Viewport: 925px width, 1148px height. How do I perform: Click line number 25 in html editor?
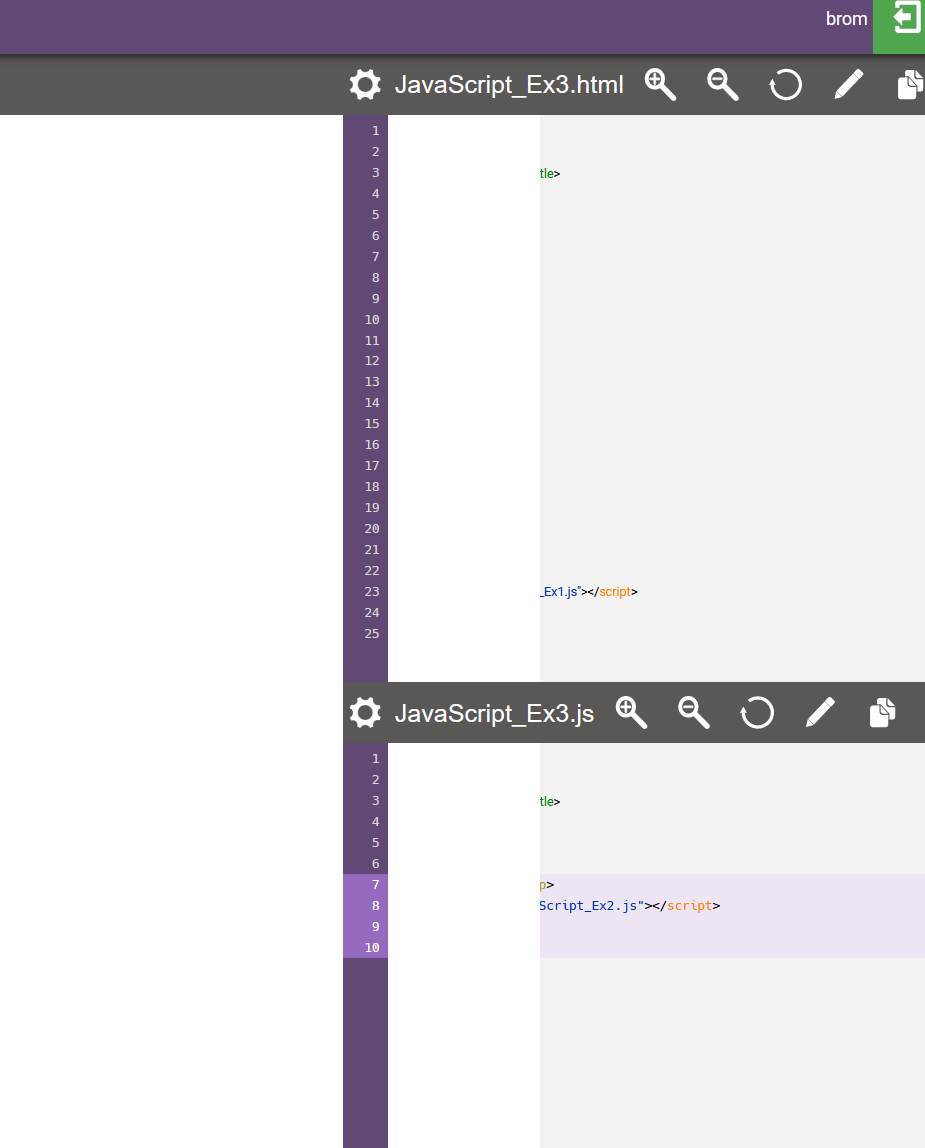coord(372,633)
